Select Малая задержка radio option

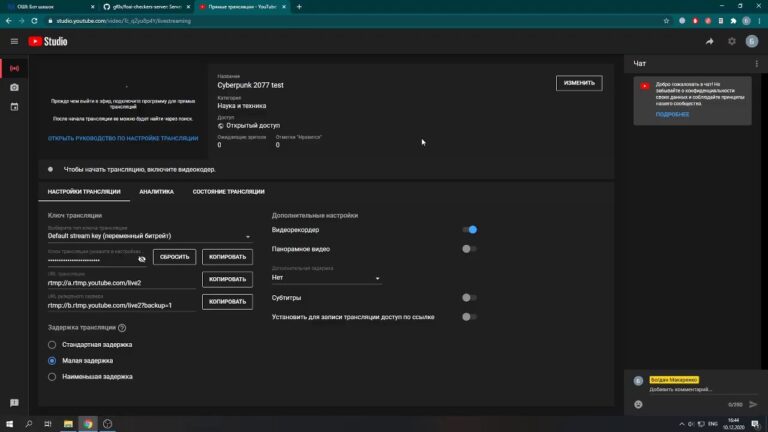[x=52, y=360]
